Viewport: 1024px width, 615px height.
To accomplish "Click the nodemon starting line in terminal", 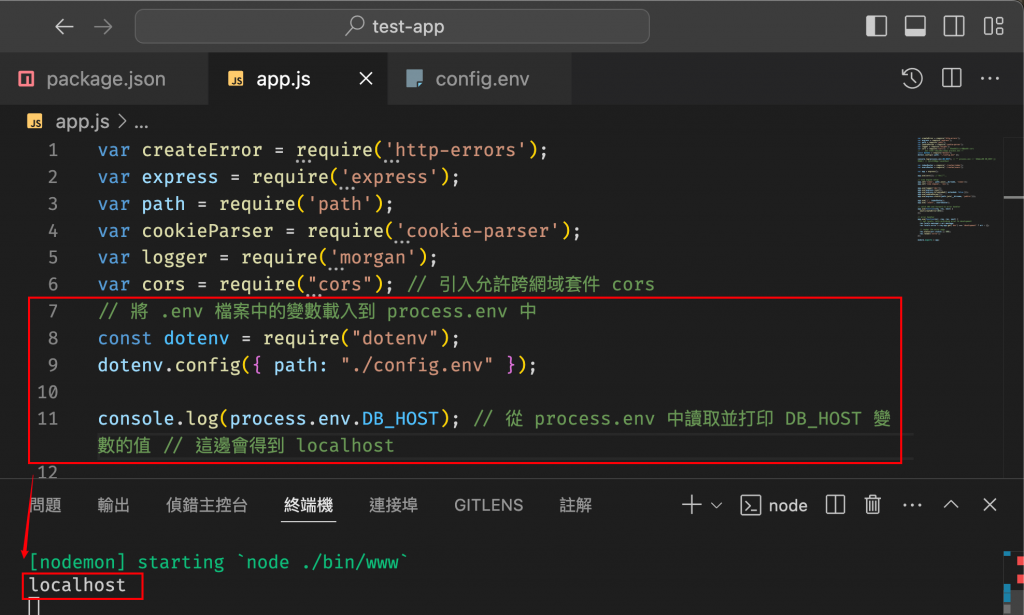I will click(x=218, y=562).
